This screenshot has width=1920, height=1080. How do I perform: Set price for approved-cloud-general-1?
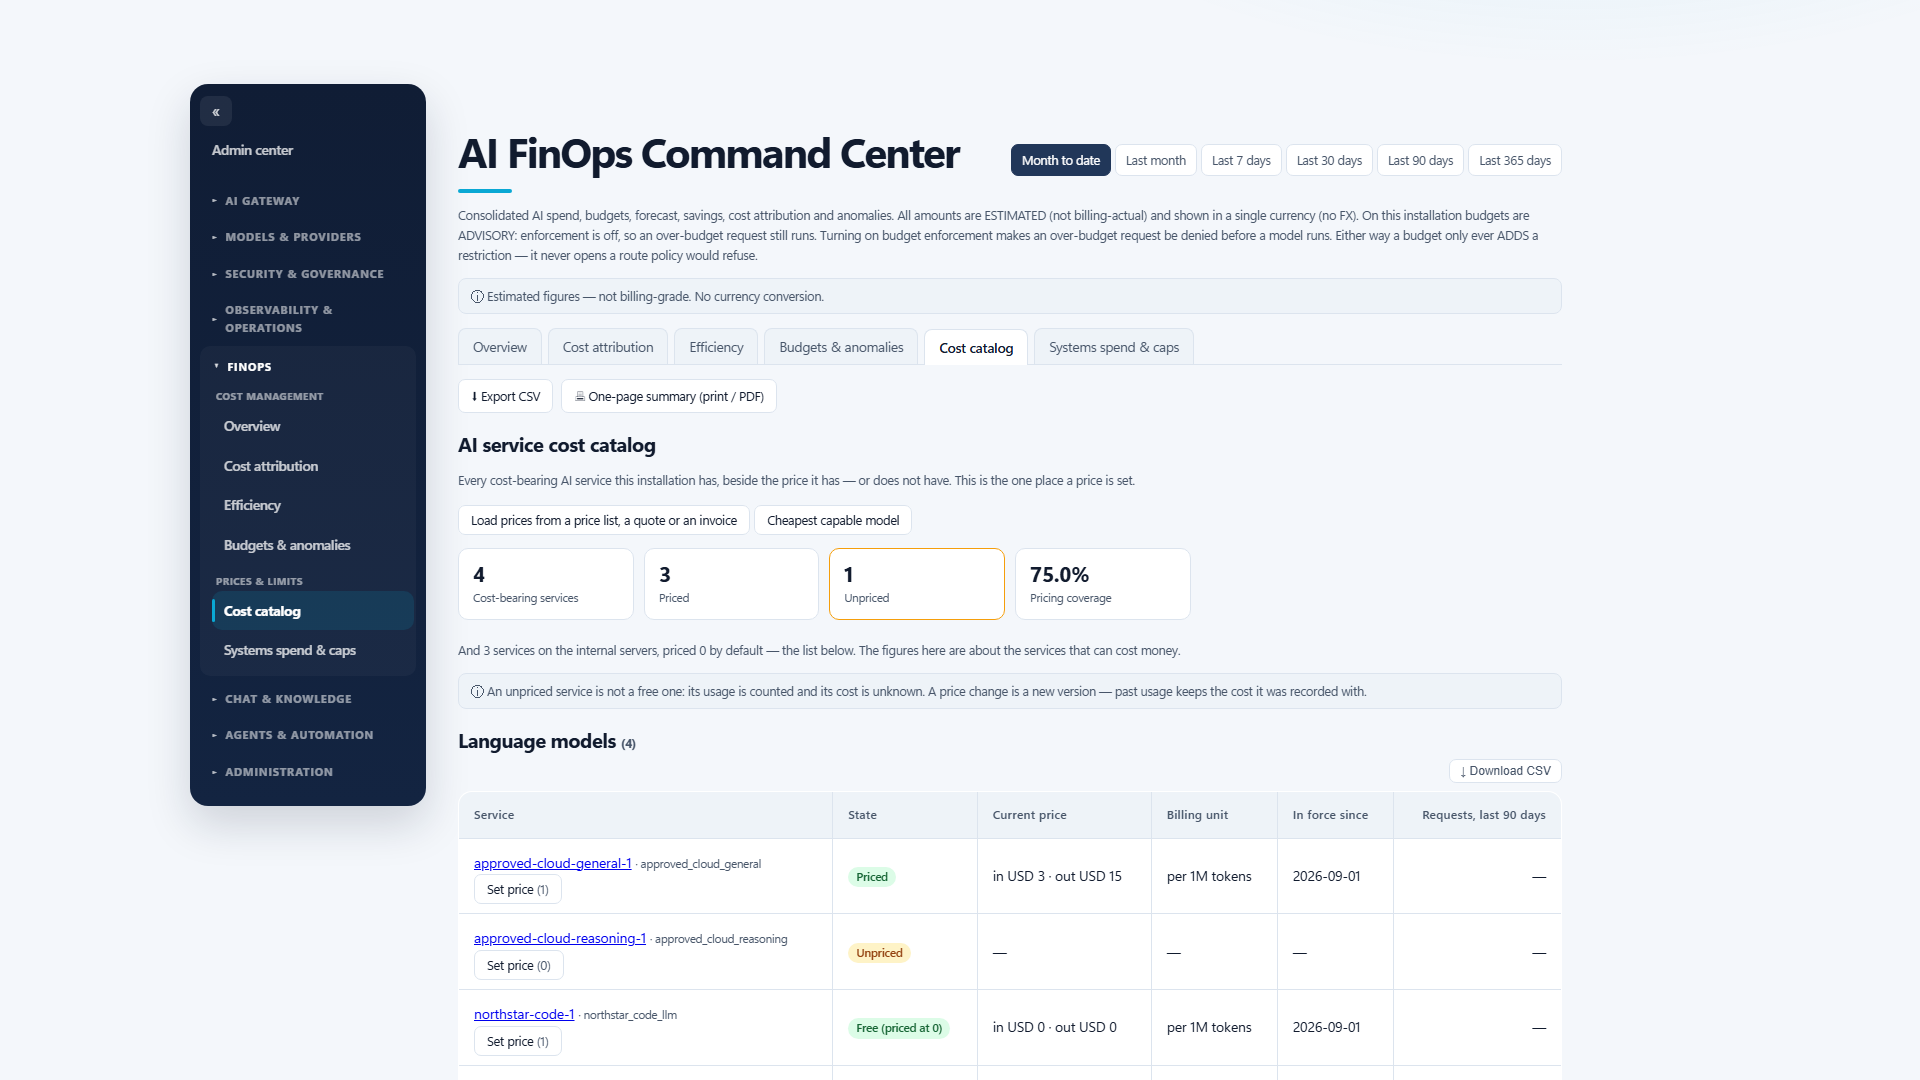tap(518, 890)
